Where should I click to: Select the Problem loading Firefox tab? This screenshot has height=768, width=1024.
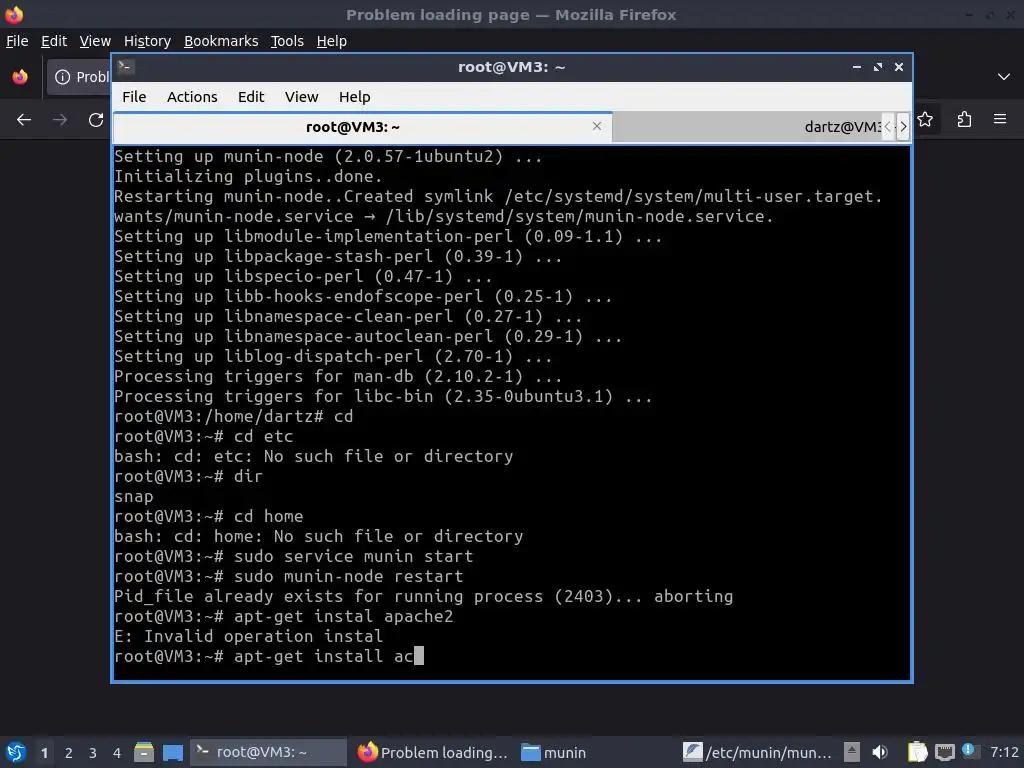[x=79, y=77]
